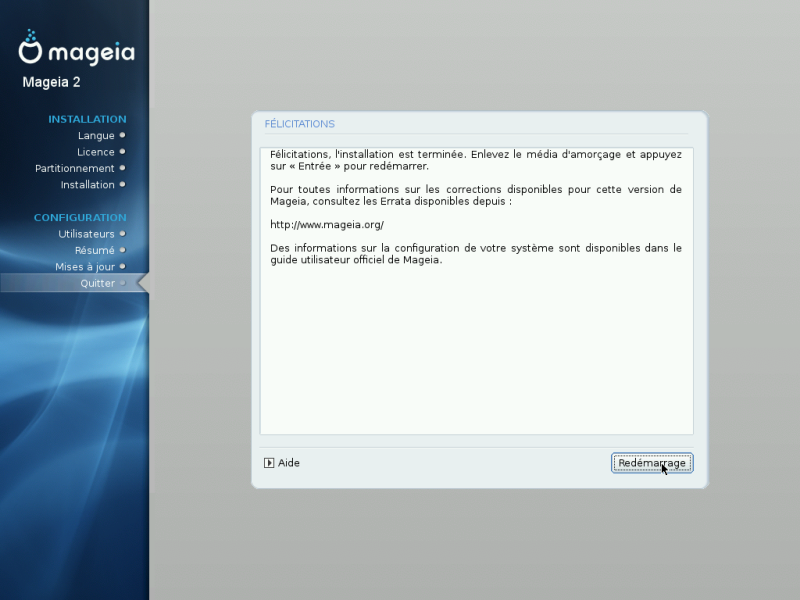Click the bullet dot next to Utilisateurs

pos(122,234)
